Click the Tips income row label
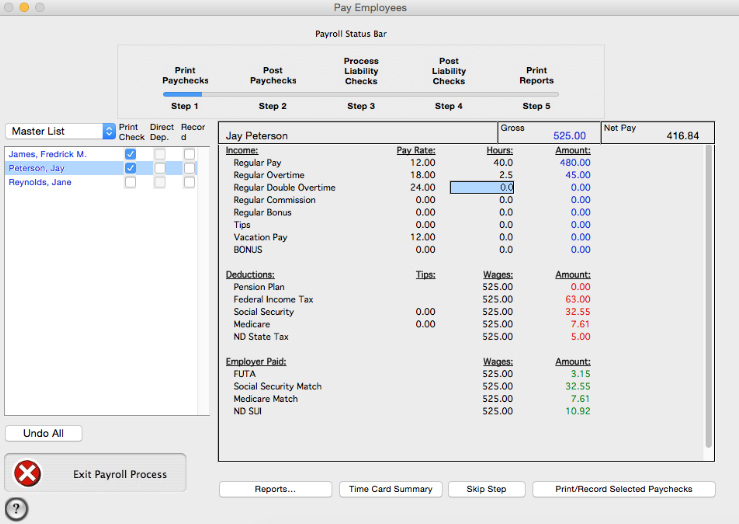 coord(242,225)
